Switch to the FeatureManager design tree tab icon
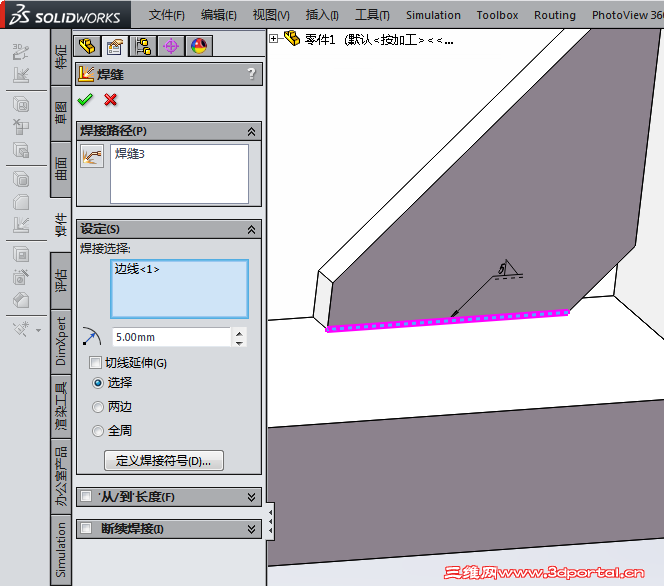 (87, 46)
